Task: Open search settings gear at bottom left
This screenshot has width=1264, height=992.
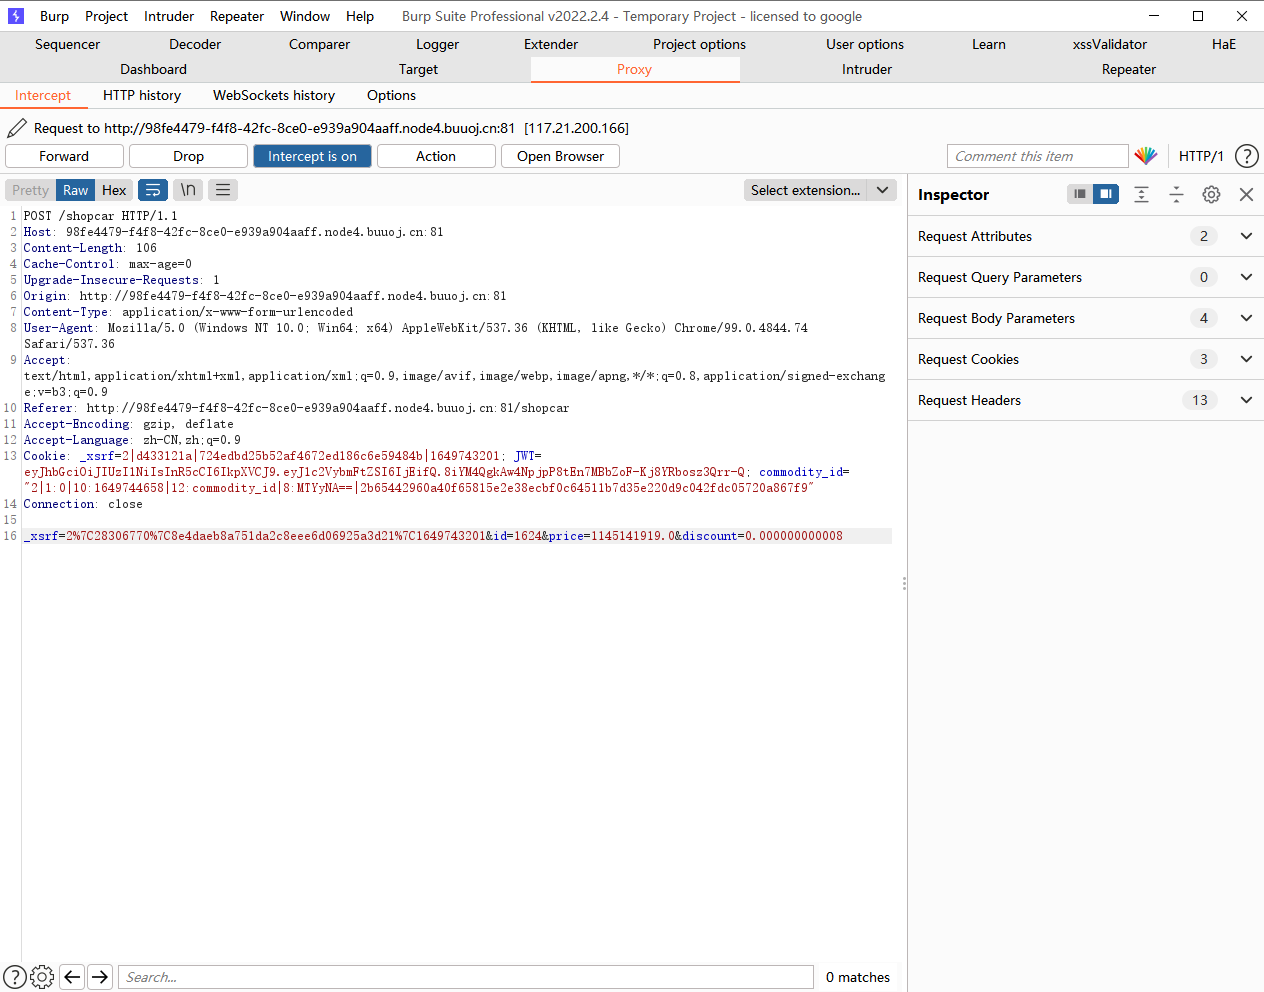Action: pos(42,977)
